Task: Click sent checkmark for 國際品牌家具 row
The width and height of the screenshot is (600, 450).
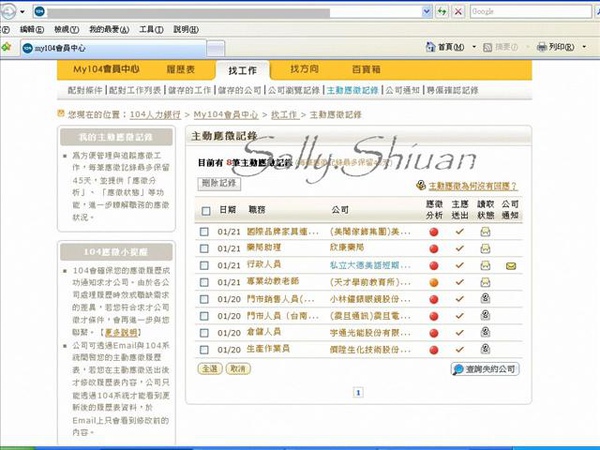Action: (x=460, y=232)
